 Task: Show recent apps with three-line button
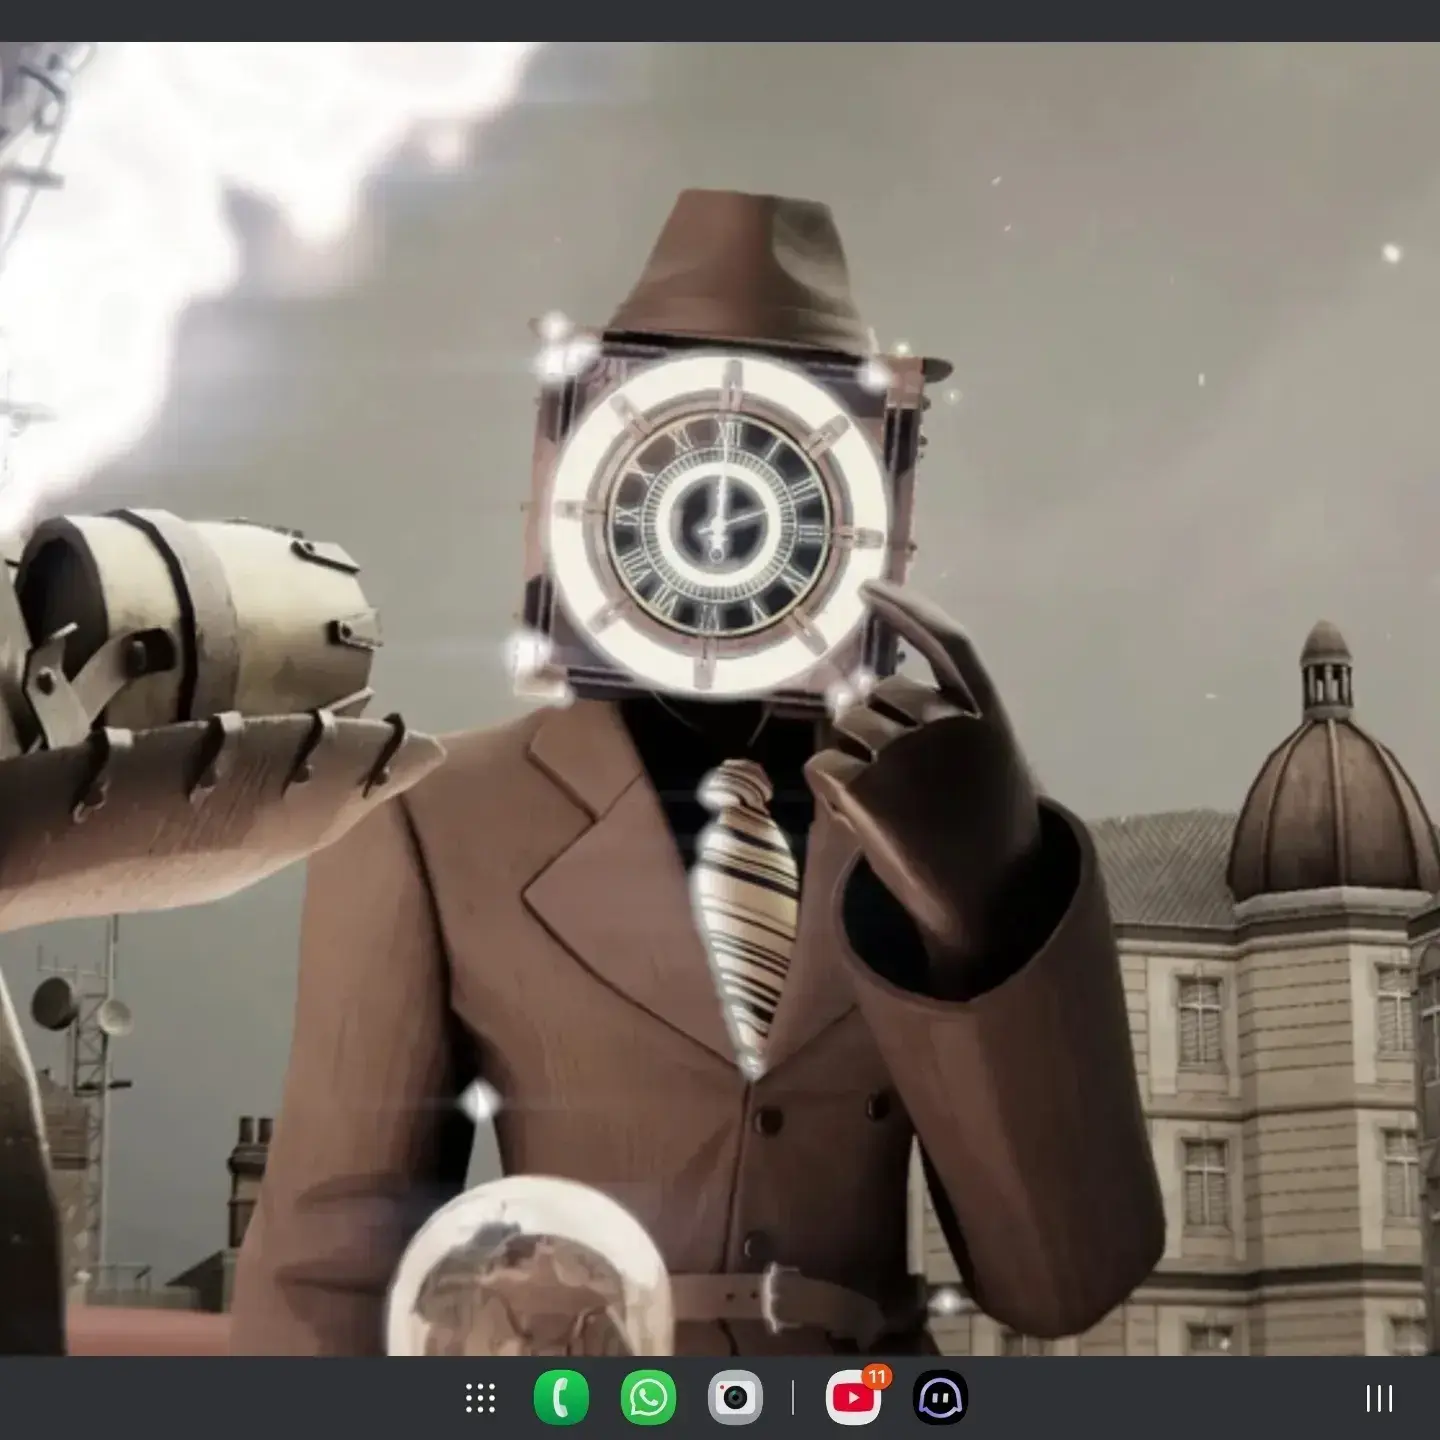coord(1379,1398)
